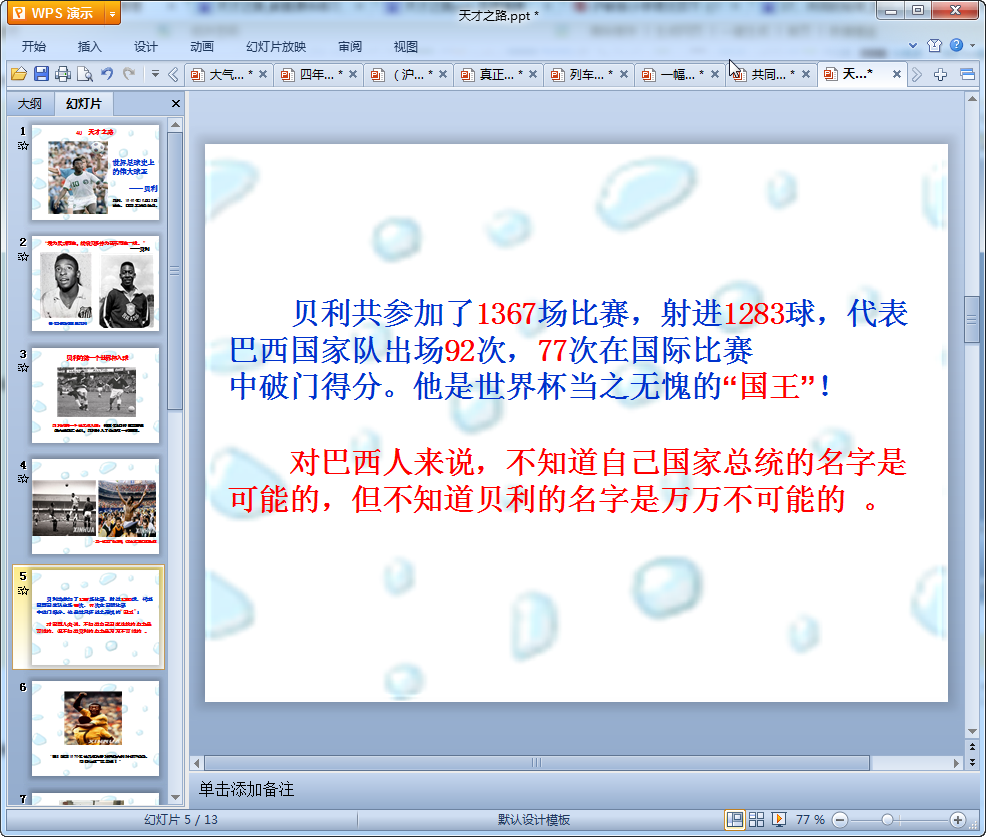Image resolution: width=986 pixels, height=837 pixels.
Task: Switch to normal view in status bar
Action: point(735,820)
